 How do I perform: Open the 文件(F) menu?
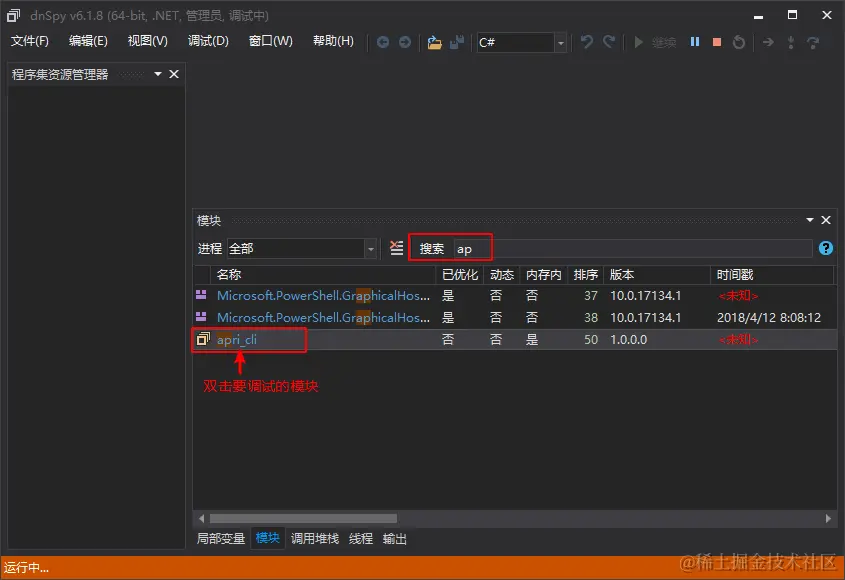tap(30, 42)
